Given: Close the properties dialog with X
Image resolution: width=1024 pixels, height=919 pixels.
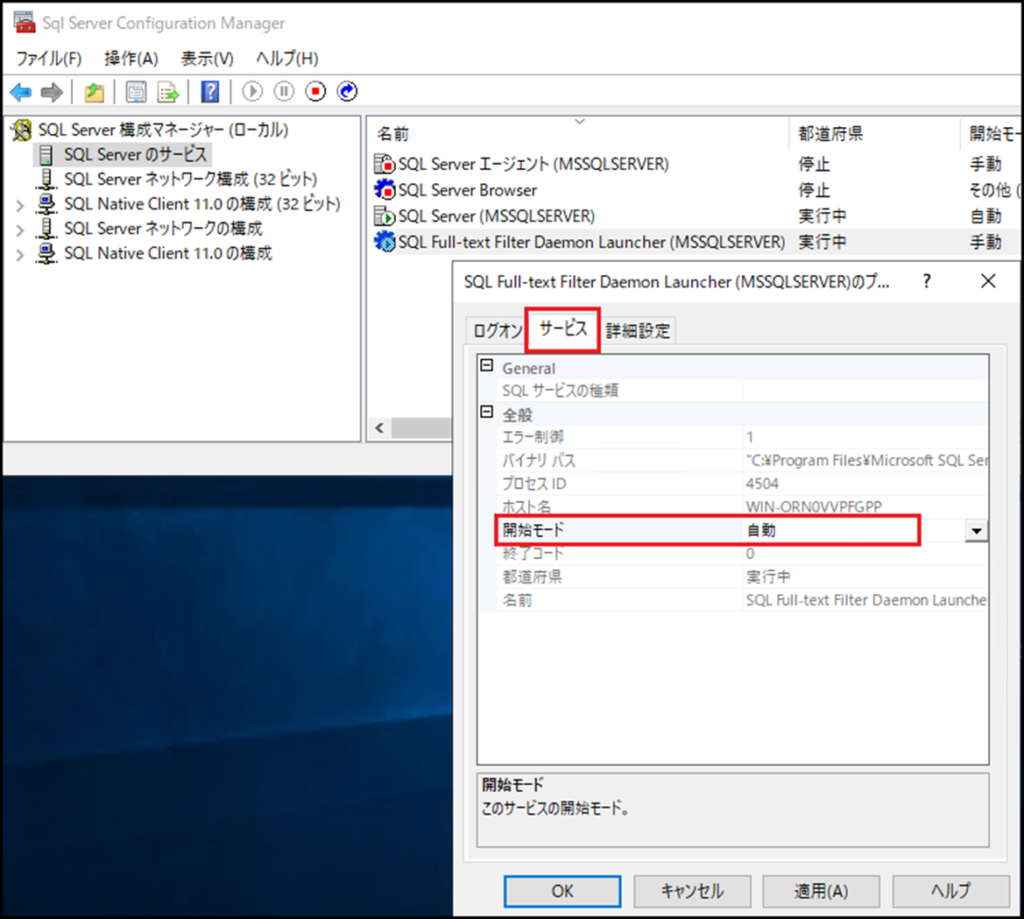Looking at the screenshot, I should click(x=988, y=282).
